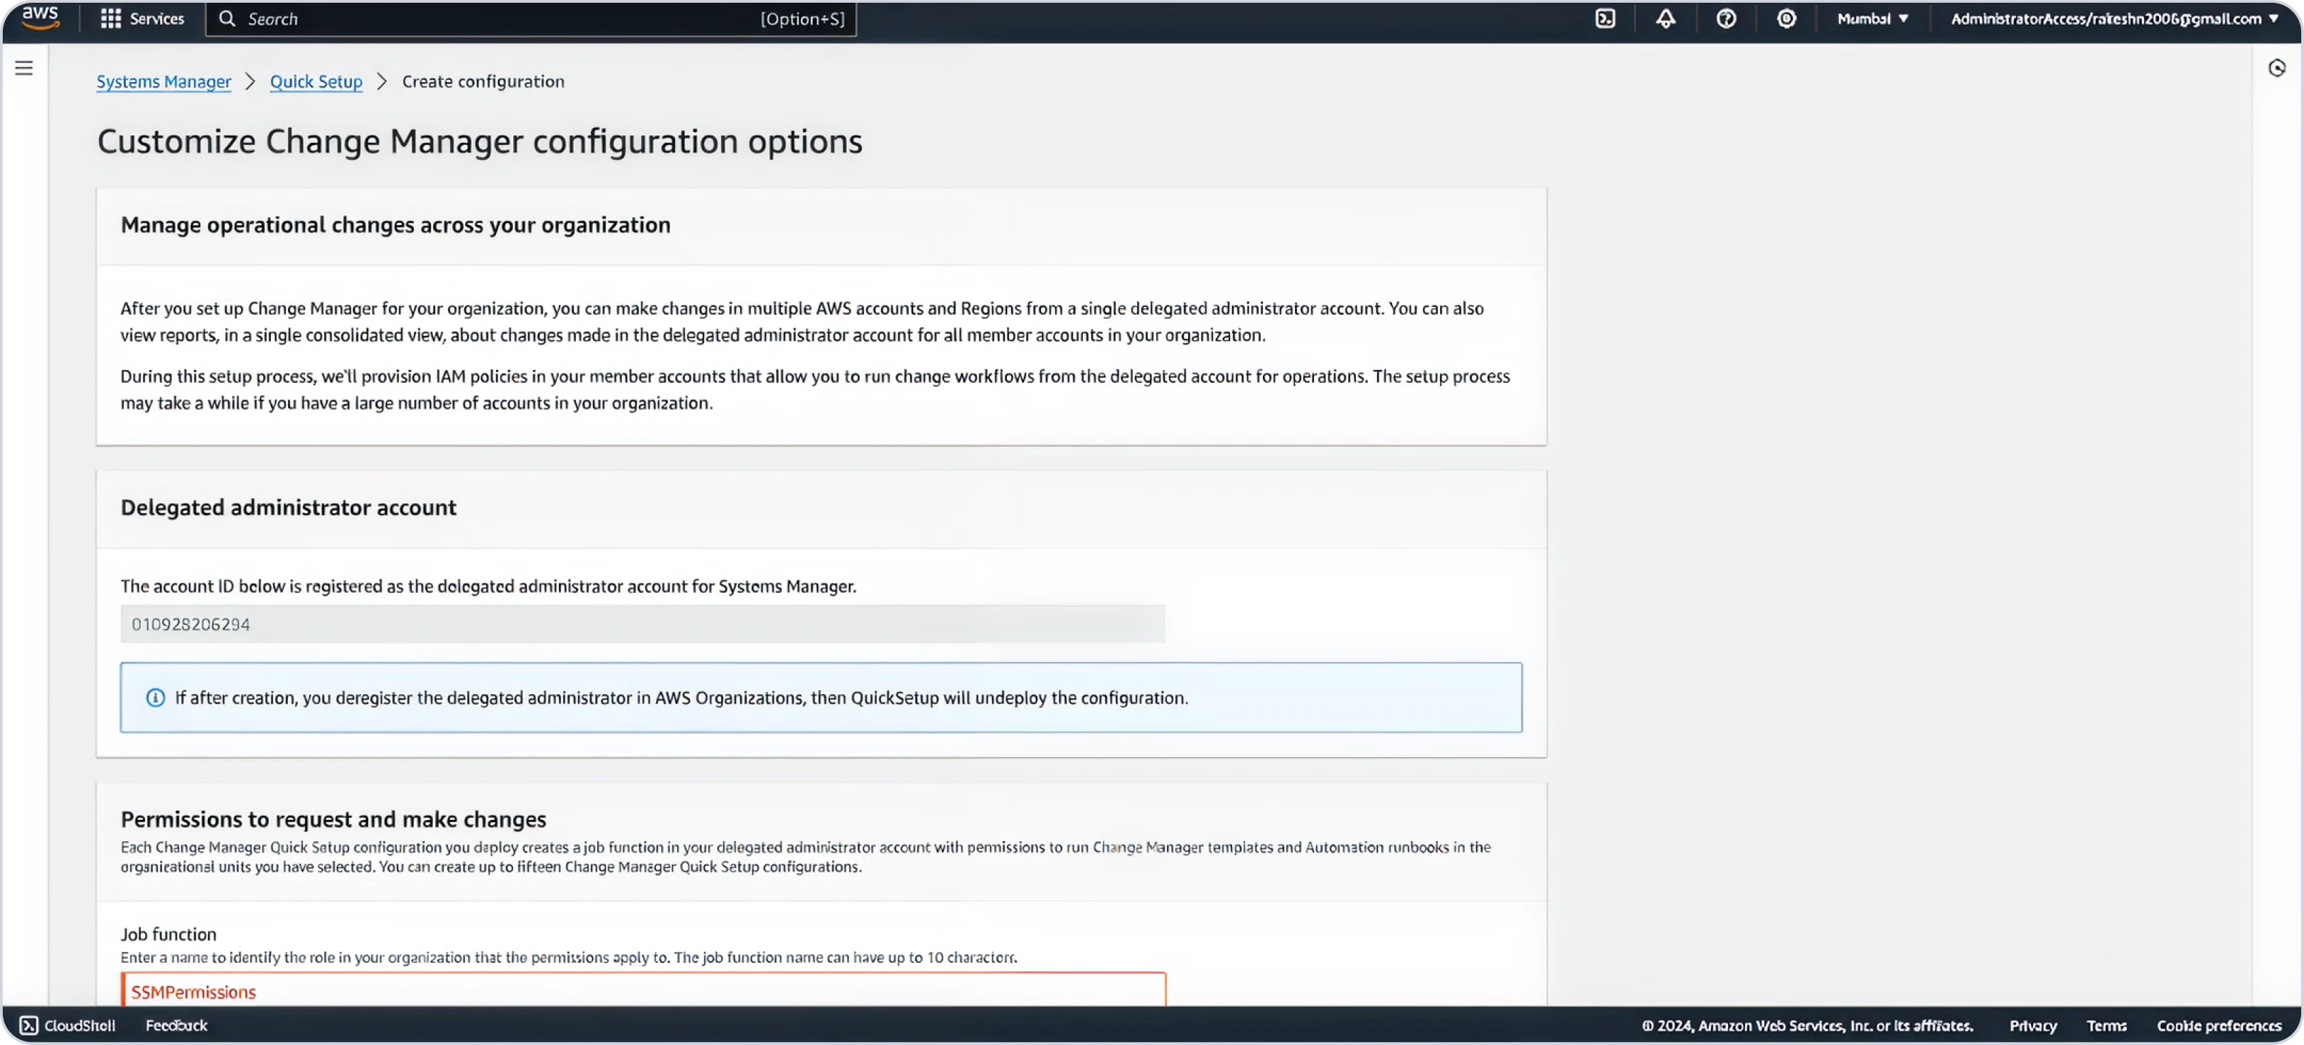
Task: Click the clock icon on right panel
Action: point(2277,68)
